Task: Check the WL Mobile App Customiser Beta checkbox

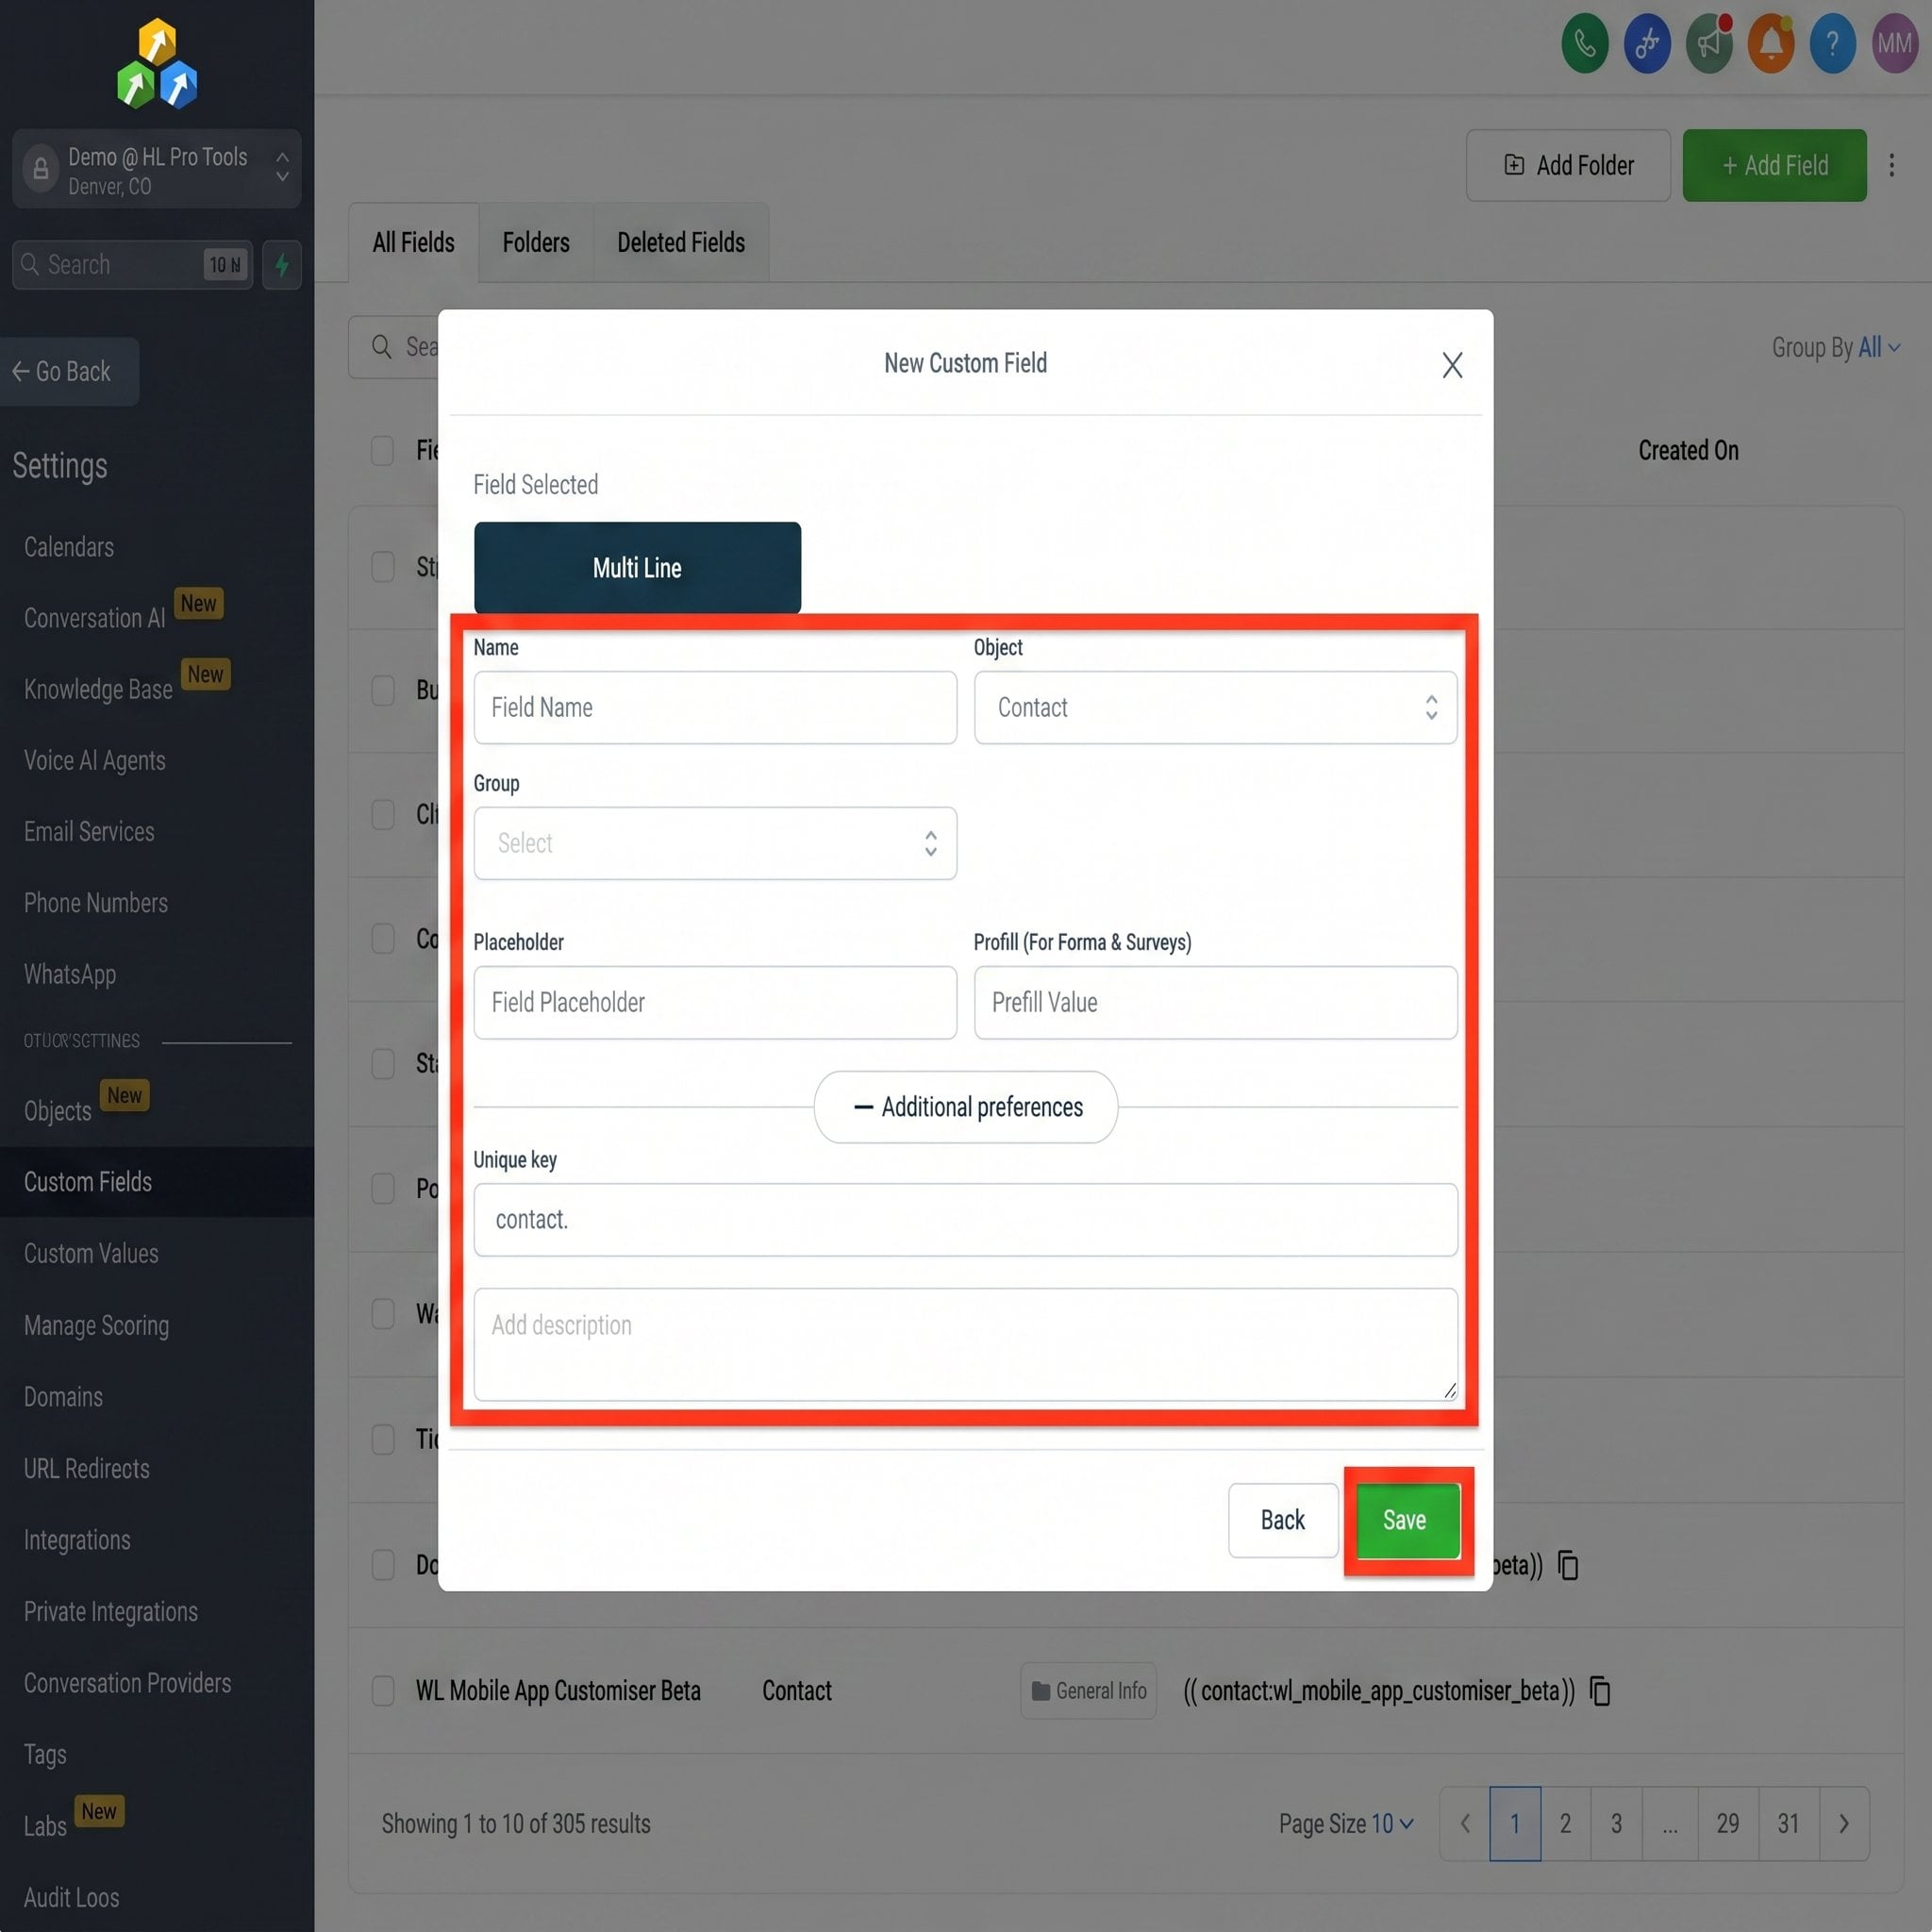Action: pos(383,1690)
